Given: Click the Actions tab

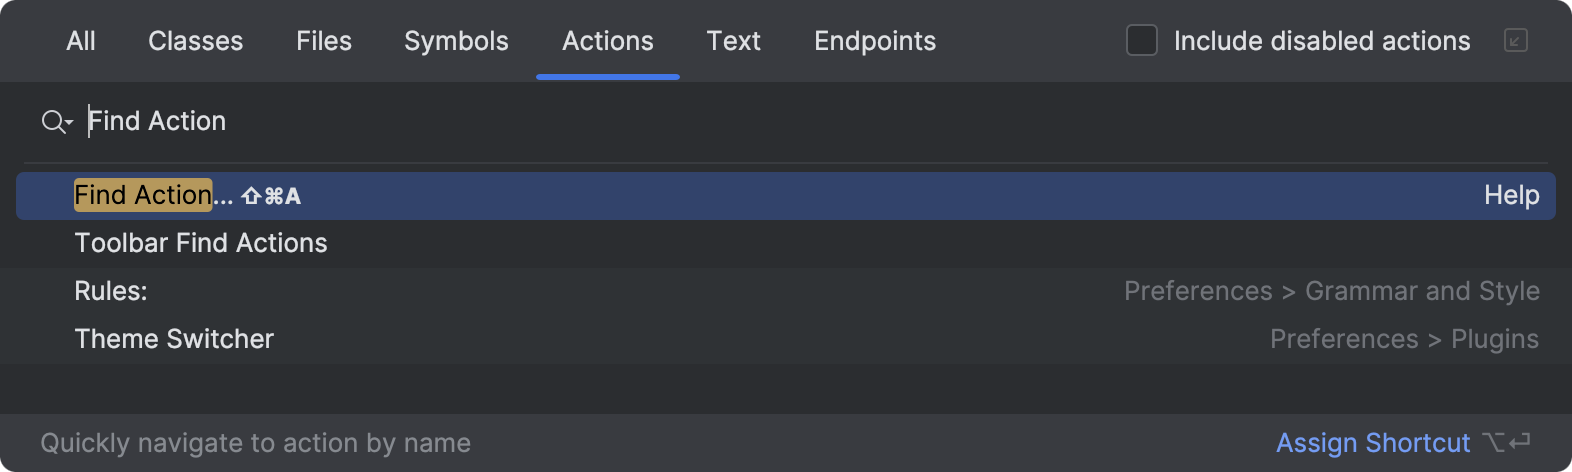Looking at the screenshot, I should click(608, 41).
